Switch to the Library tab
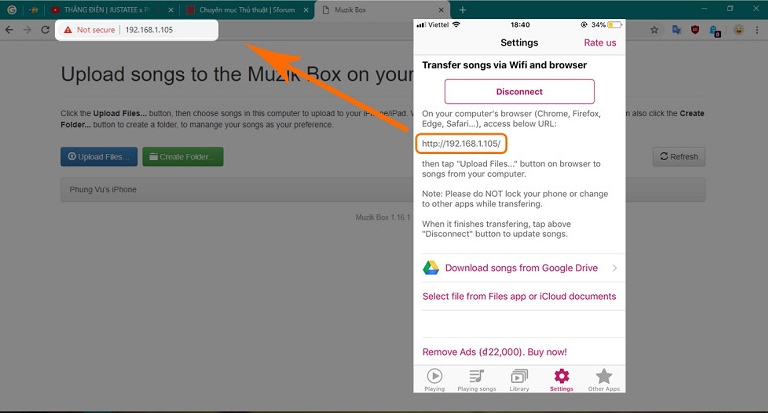 [519, 379]
